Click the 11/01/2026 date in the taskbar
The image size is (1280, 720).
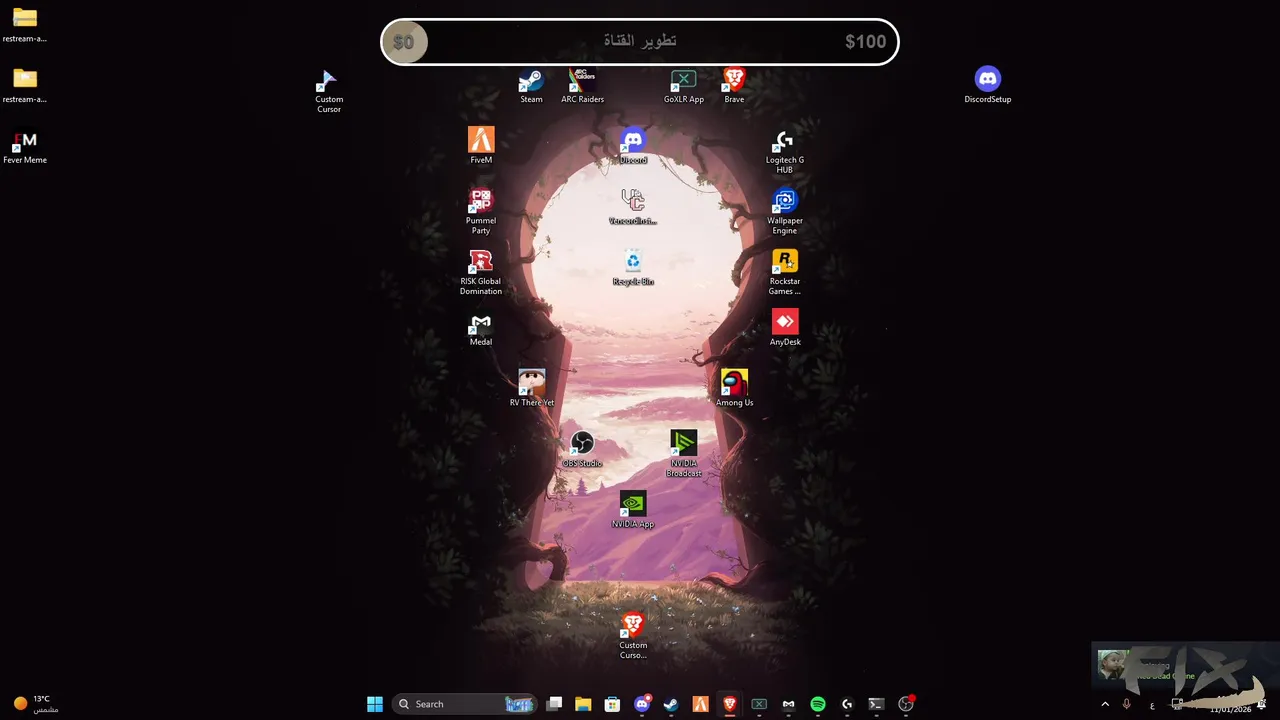(1230, 710)
